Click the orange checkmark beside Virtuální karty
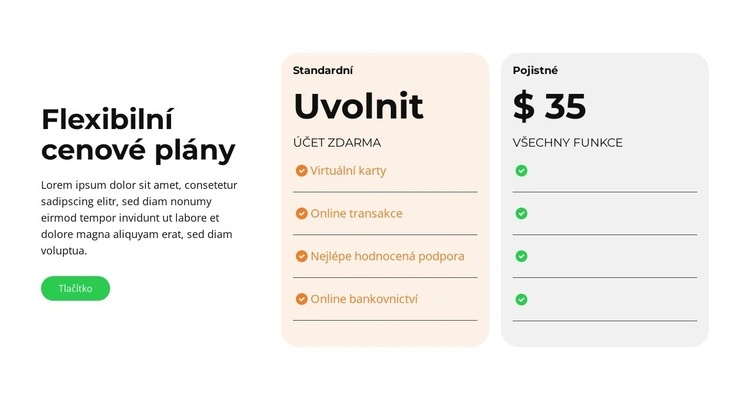 (301, 171)
